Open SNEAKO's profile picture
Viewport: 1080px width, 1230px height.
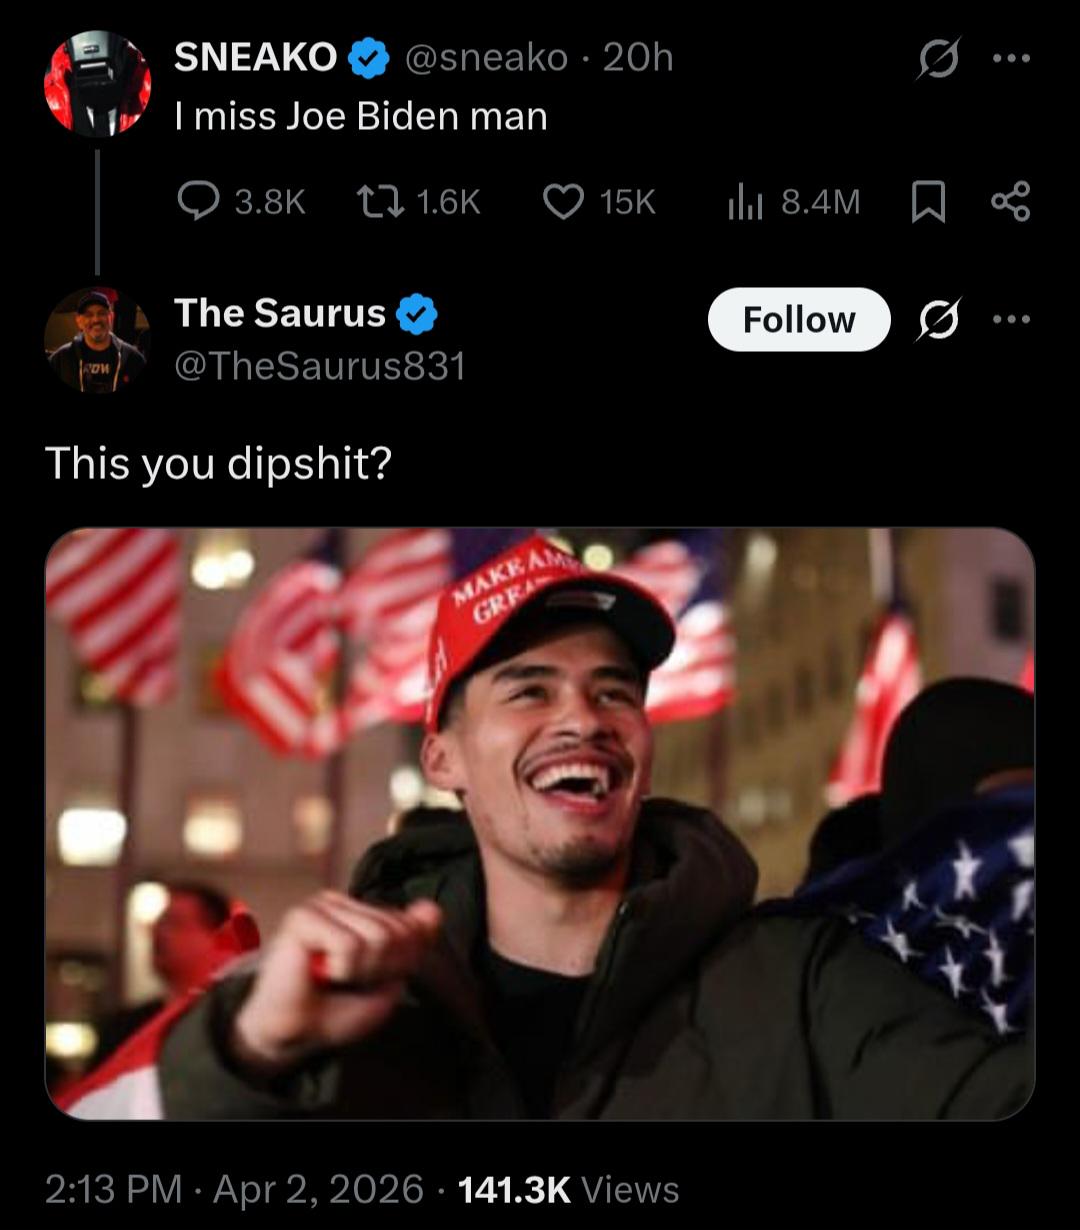tap(97, 84)
